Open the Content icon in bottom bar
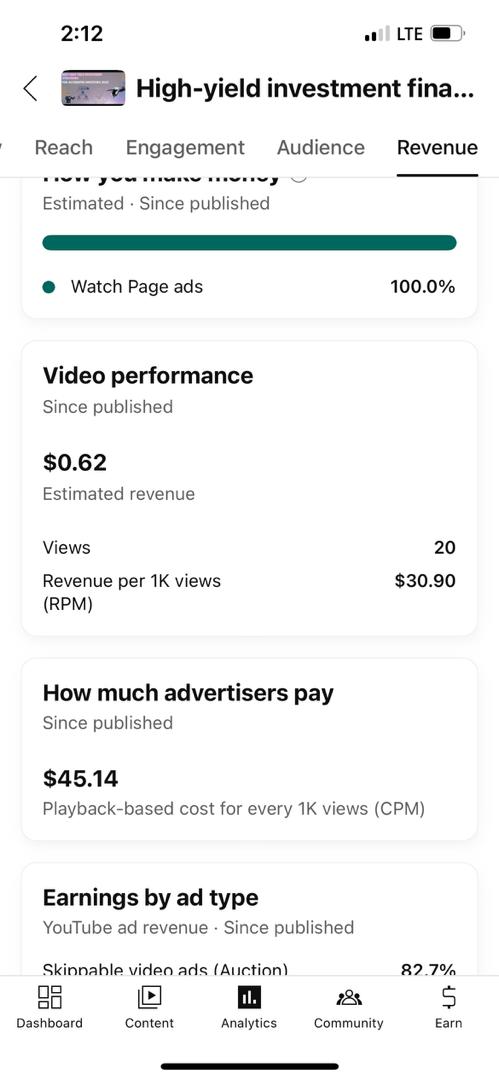This screenshot has height=1080, width=499. pos(150,997)
